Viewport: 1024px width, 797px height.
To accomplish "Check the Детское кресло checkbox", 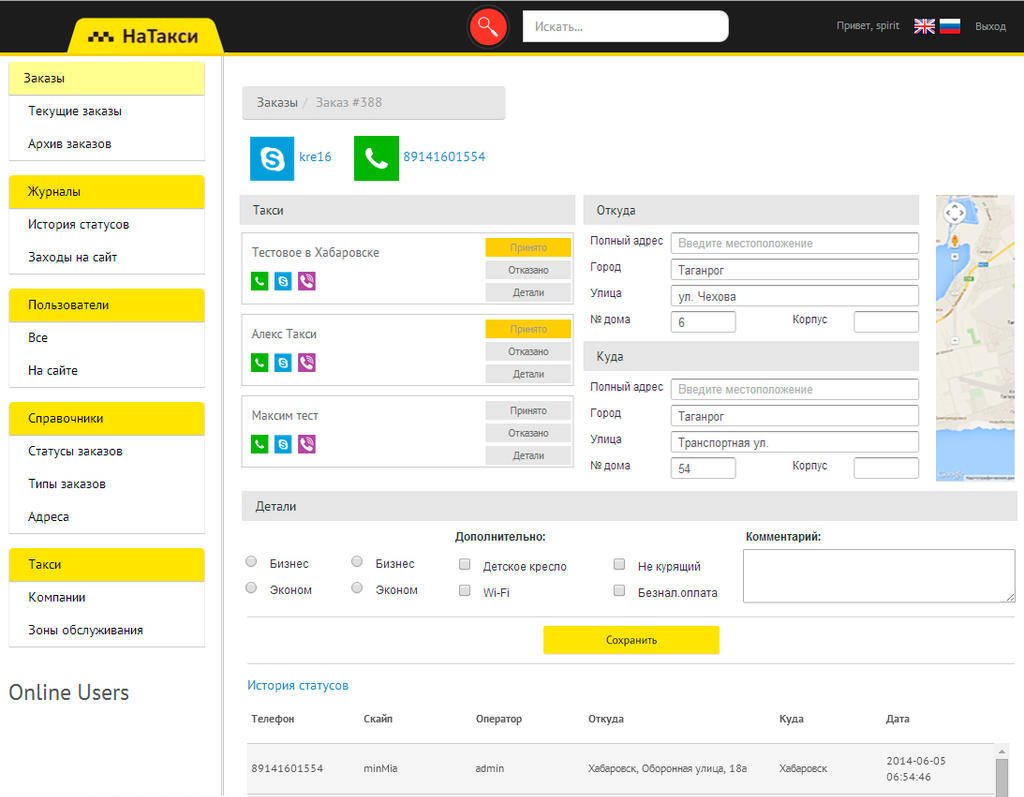I will point(465,564).
